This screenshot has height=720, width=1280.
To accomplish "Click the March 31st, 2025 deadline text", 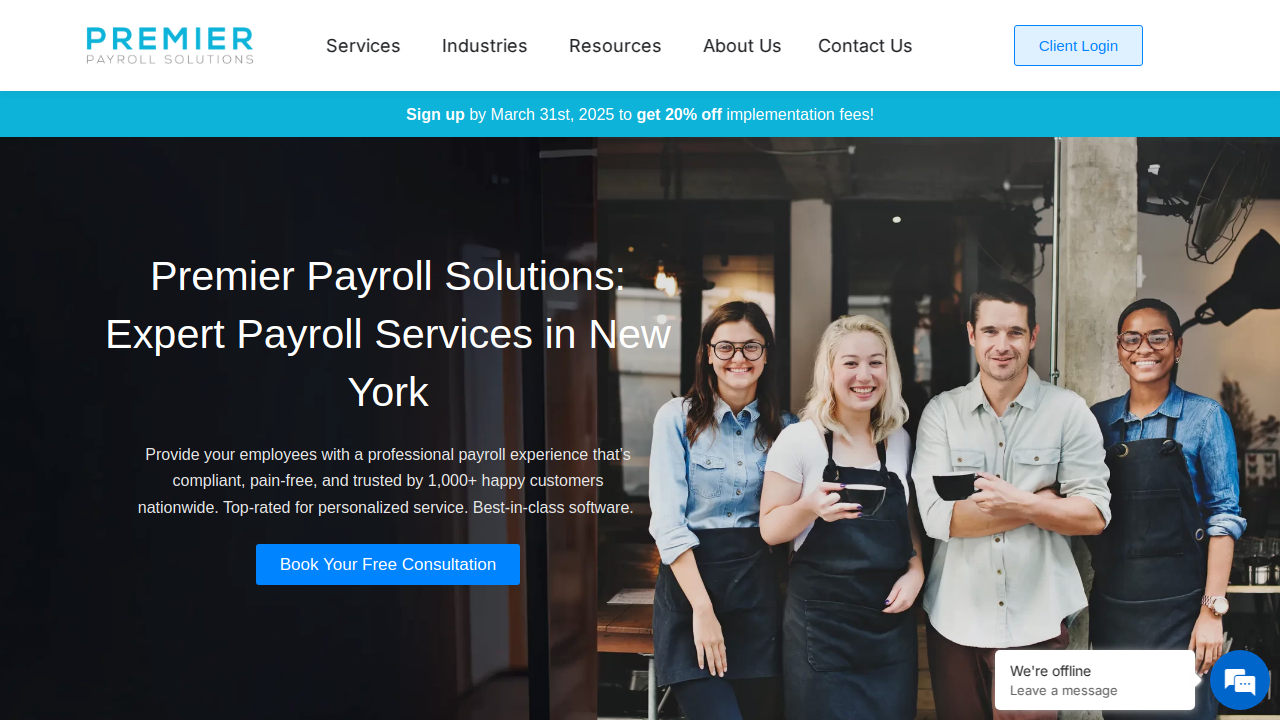I will coord(552,114).
